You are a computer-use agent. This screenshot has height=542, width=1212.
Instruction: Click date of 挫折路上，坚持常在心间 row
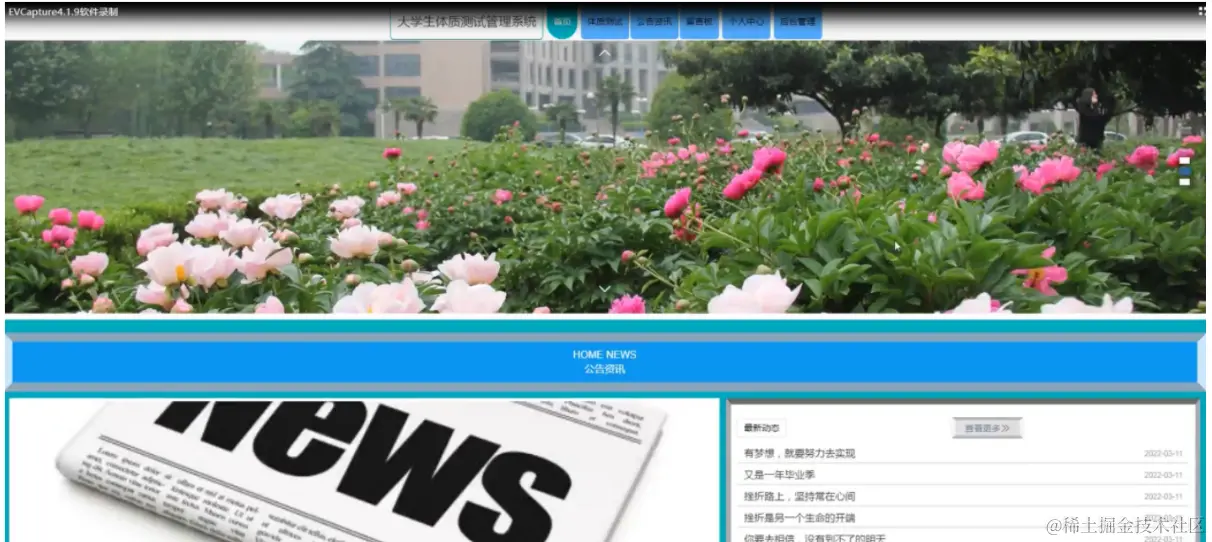point(1163,497)
